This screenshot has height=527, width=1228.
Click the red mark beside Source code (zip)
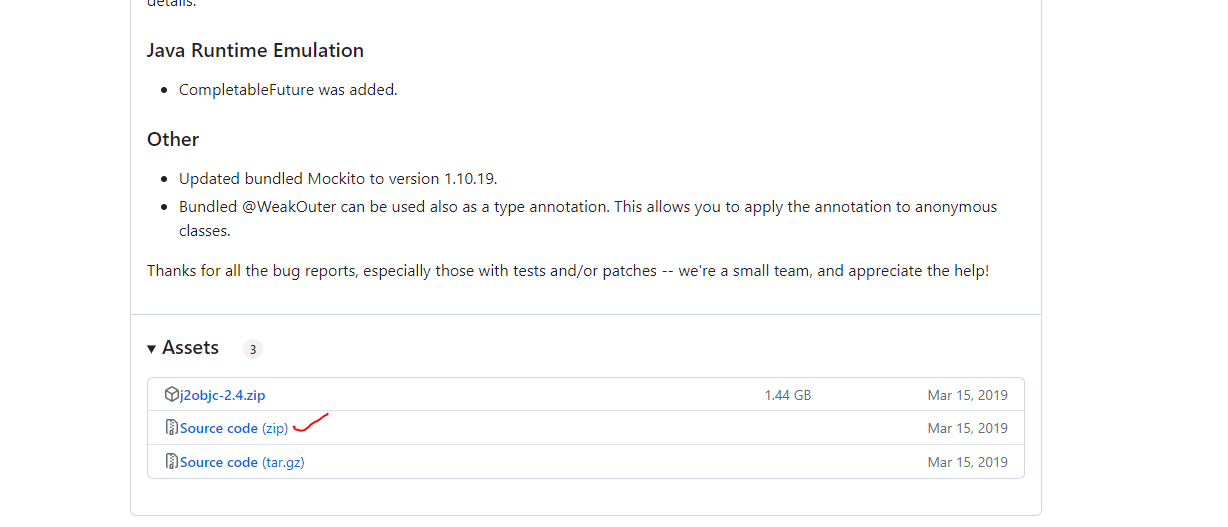click(312, 424)
